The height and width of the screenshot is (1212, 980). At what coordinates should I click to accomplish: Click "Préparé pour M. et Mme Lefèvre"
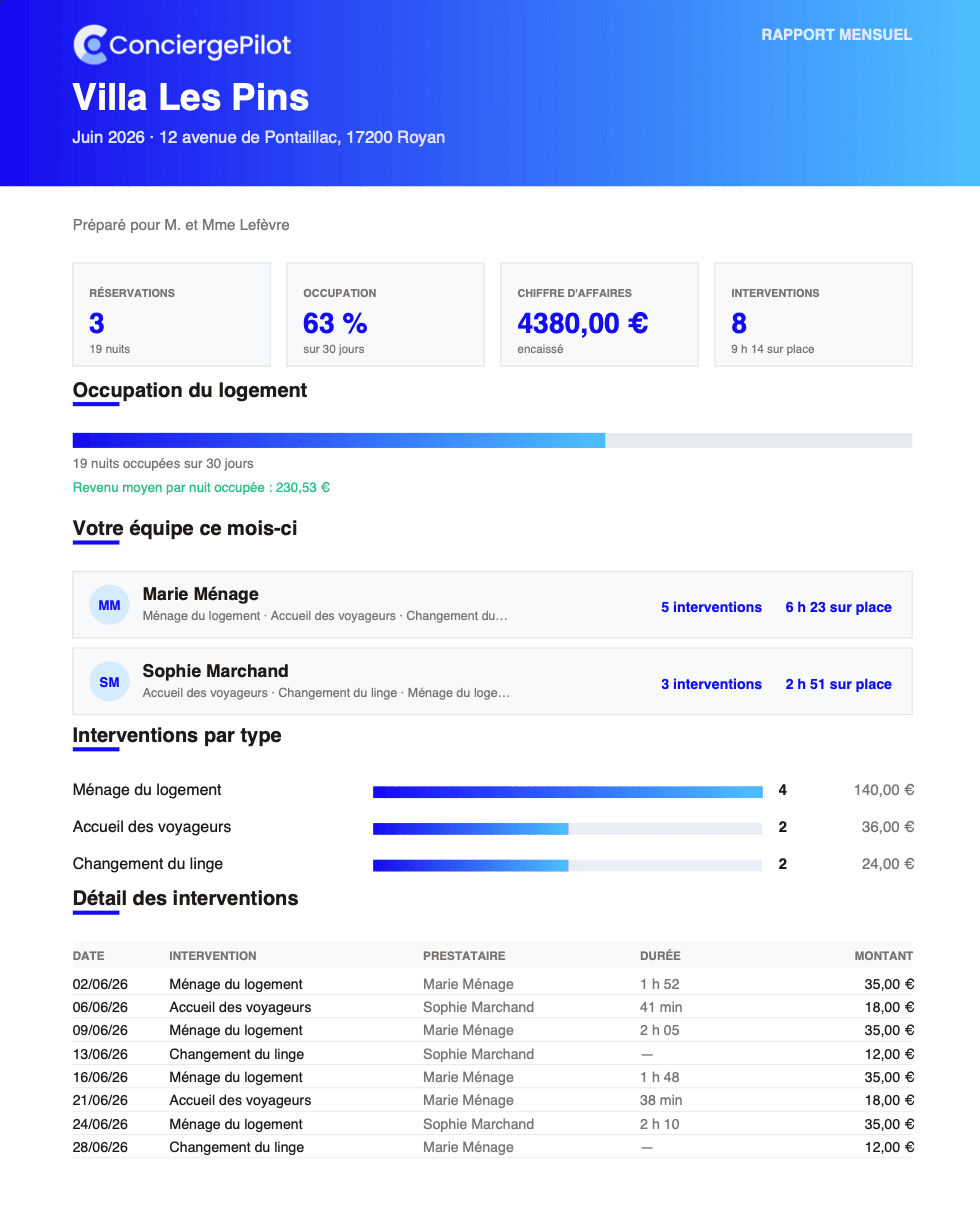pyautogui.click(x=181, y=225)
